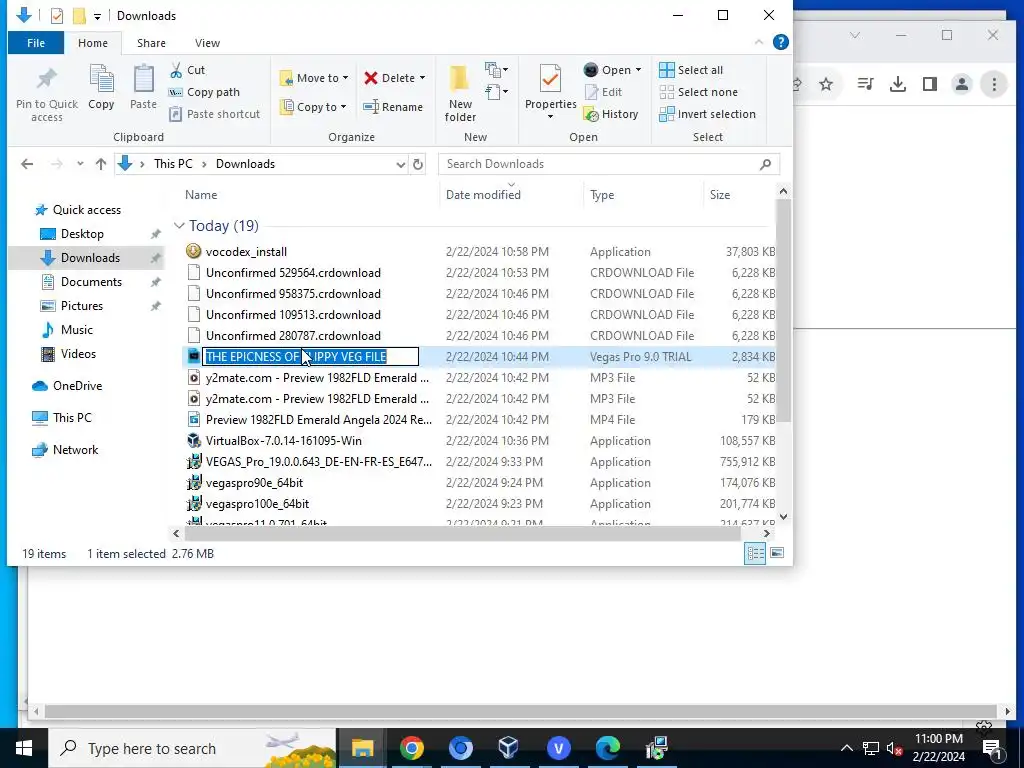Click Invert selection
1024x768 pixels.
(707, 114)
